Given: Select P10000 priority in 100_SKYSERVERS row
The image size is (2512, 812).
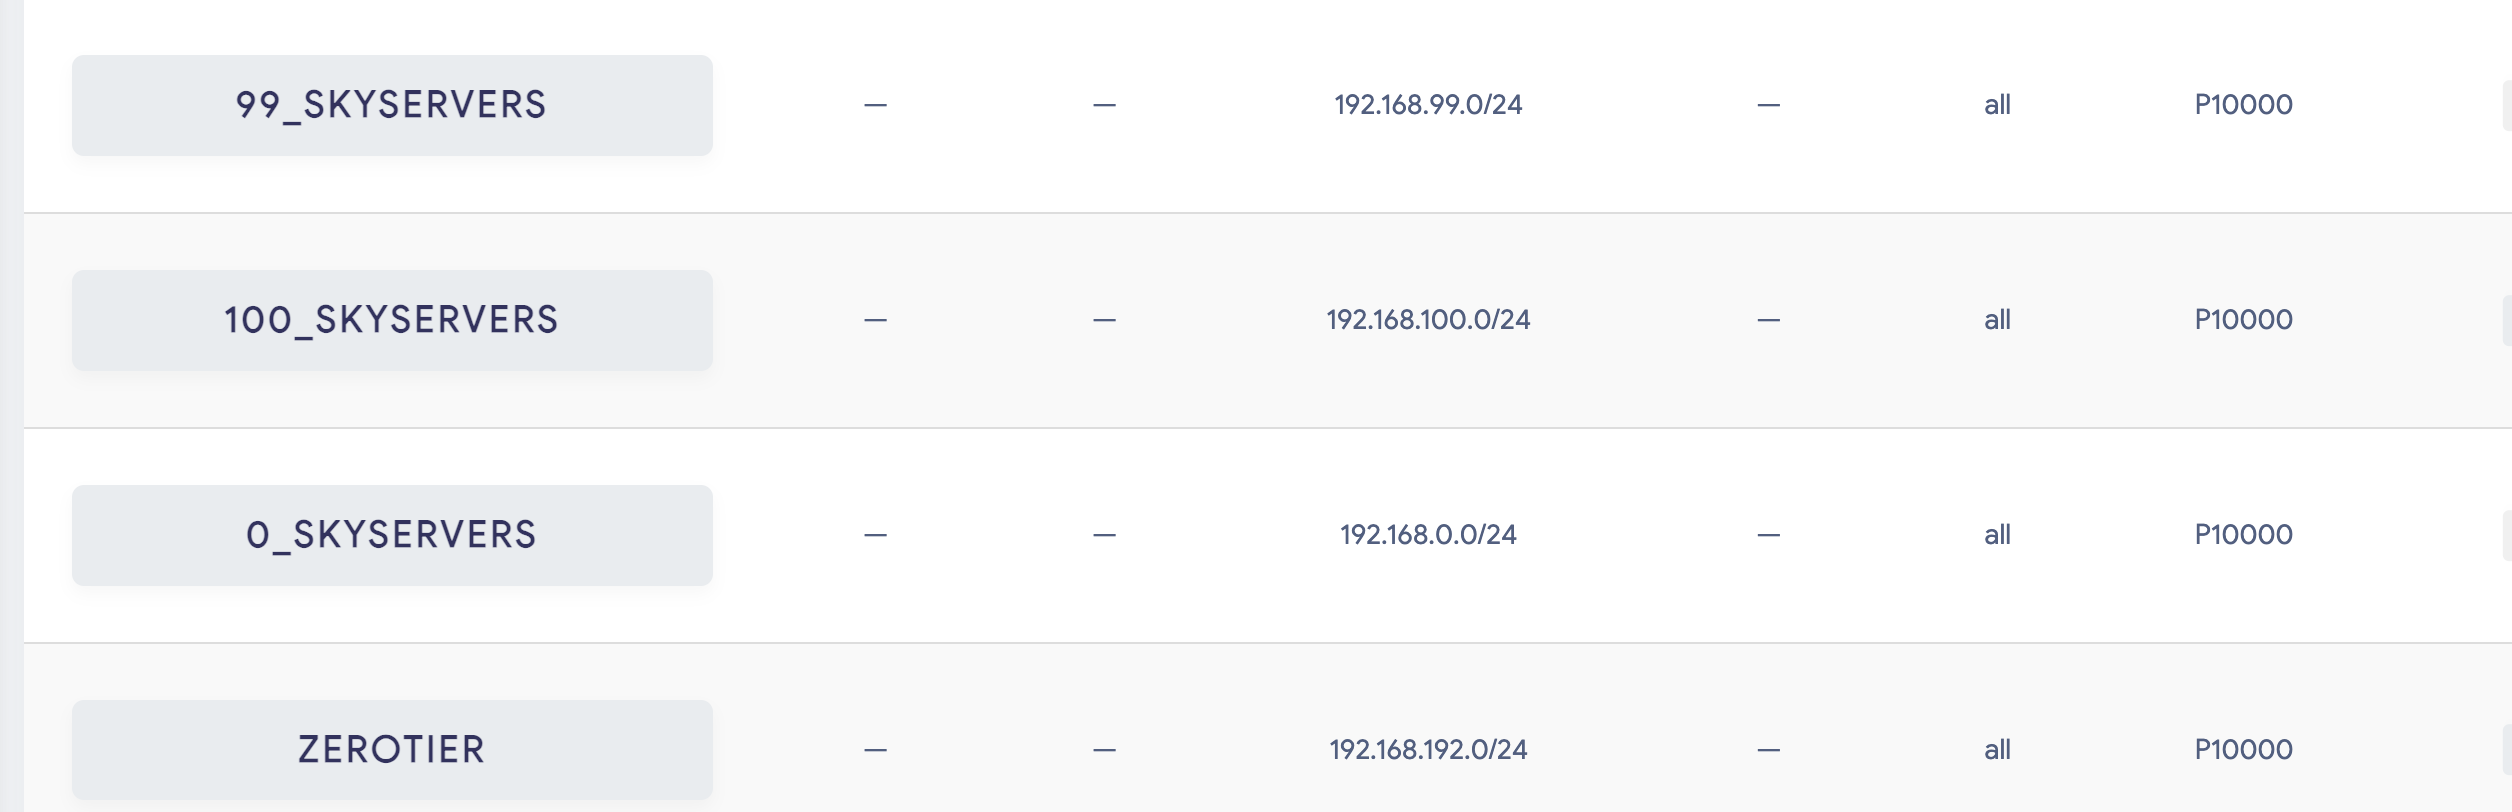Looking at the screenshot, I should click(2243, 320).
